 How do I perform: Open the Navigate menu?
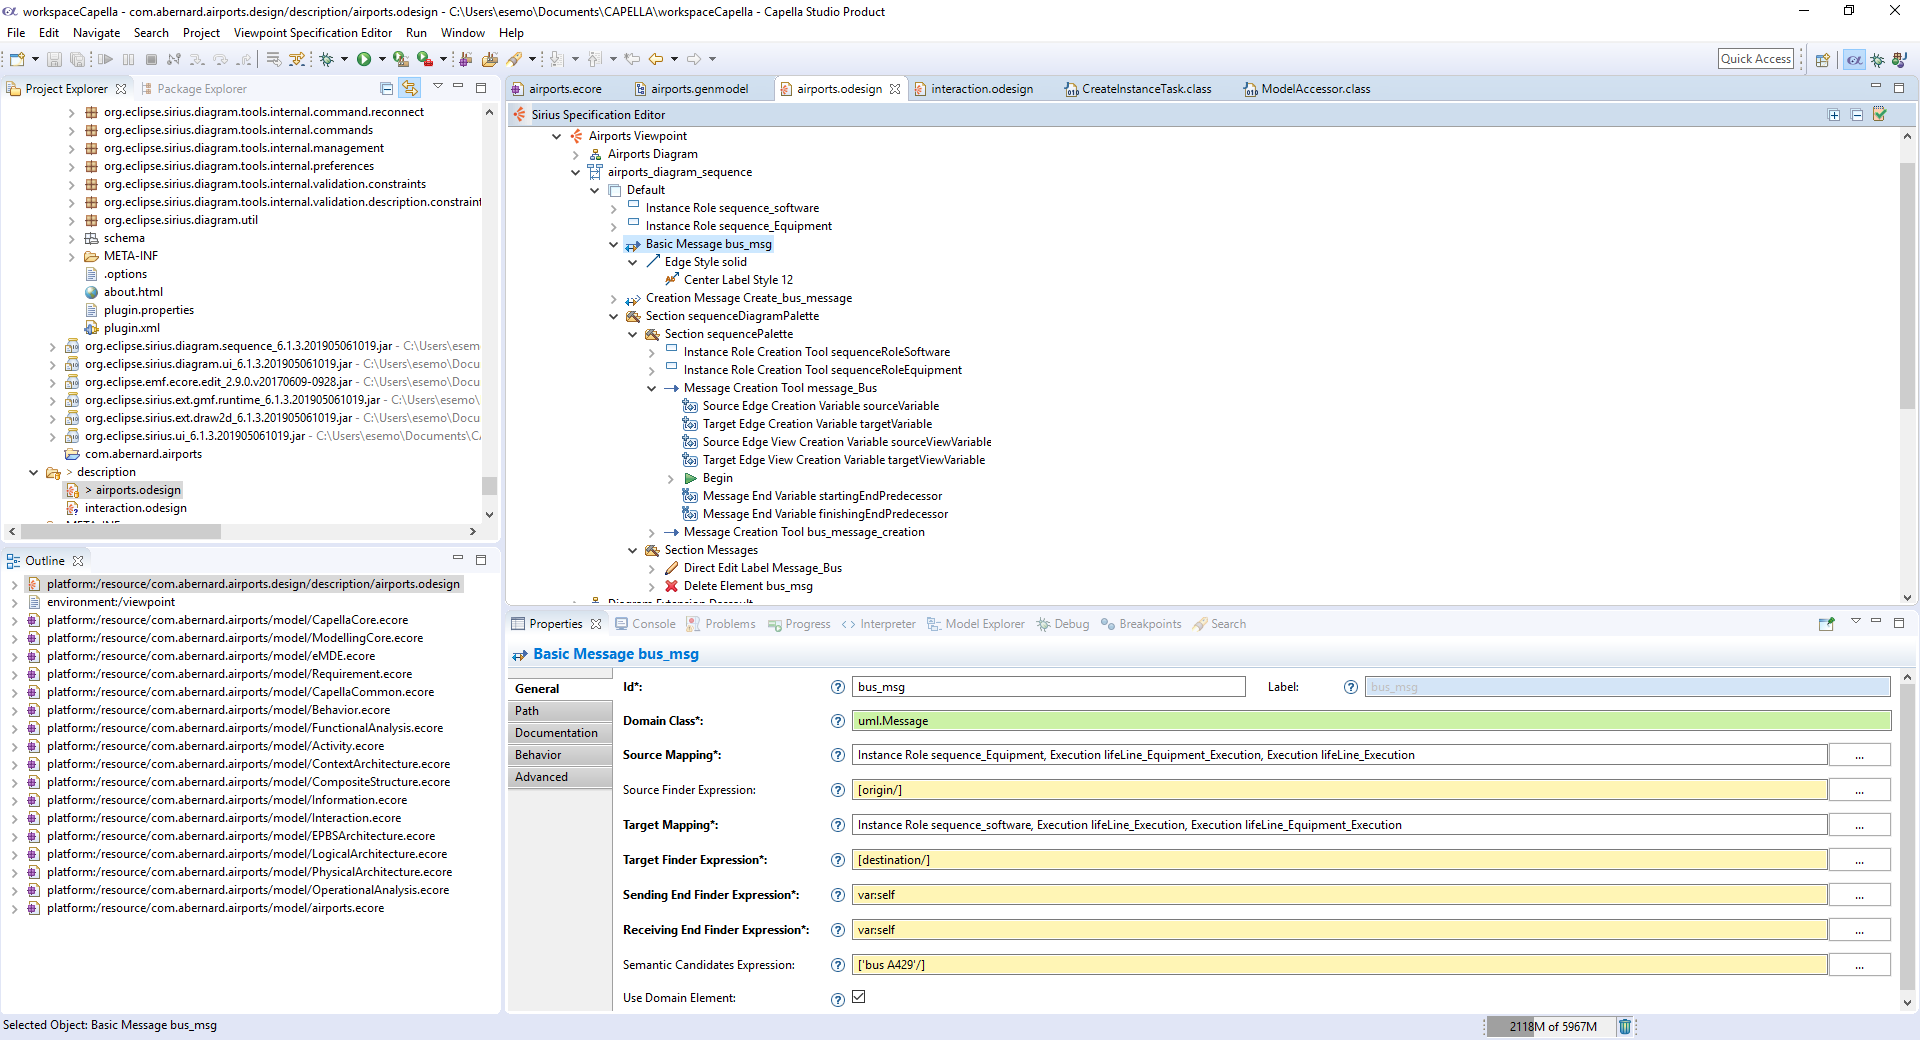(96, 33)
